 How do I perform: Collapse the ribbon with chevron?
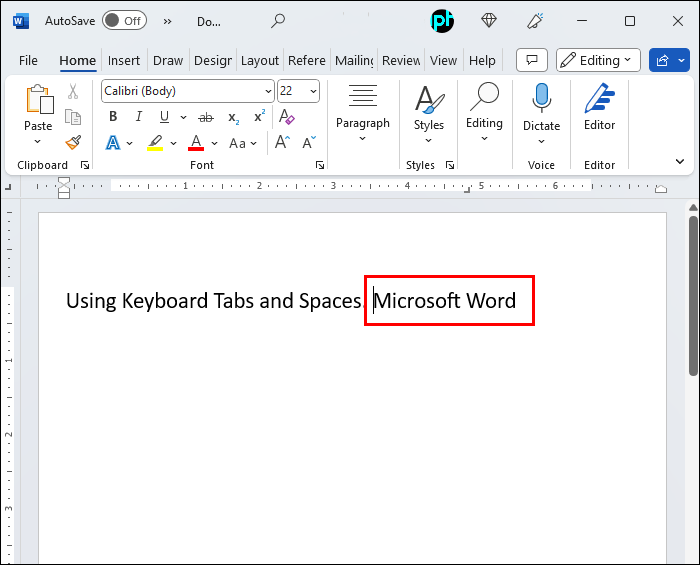click(680, 161)
